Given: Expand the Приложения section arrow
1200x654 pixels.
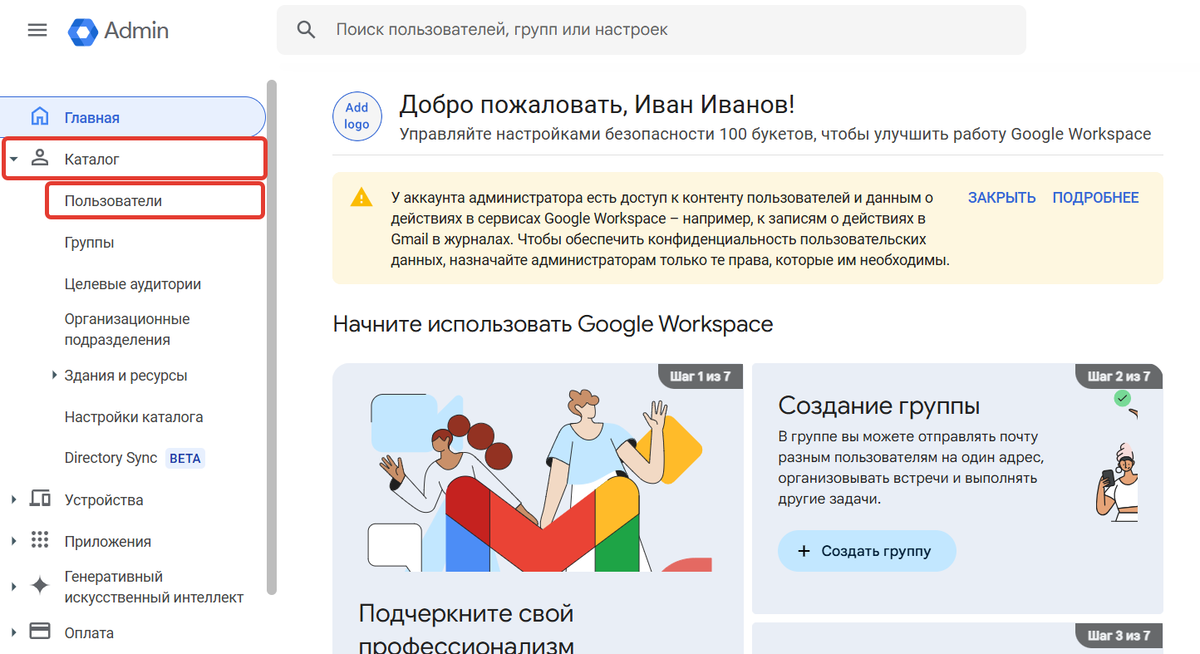Looking at the screenshot, I should pos(14,541).
